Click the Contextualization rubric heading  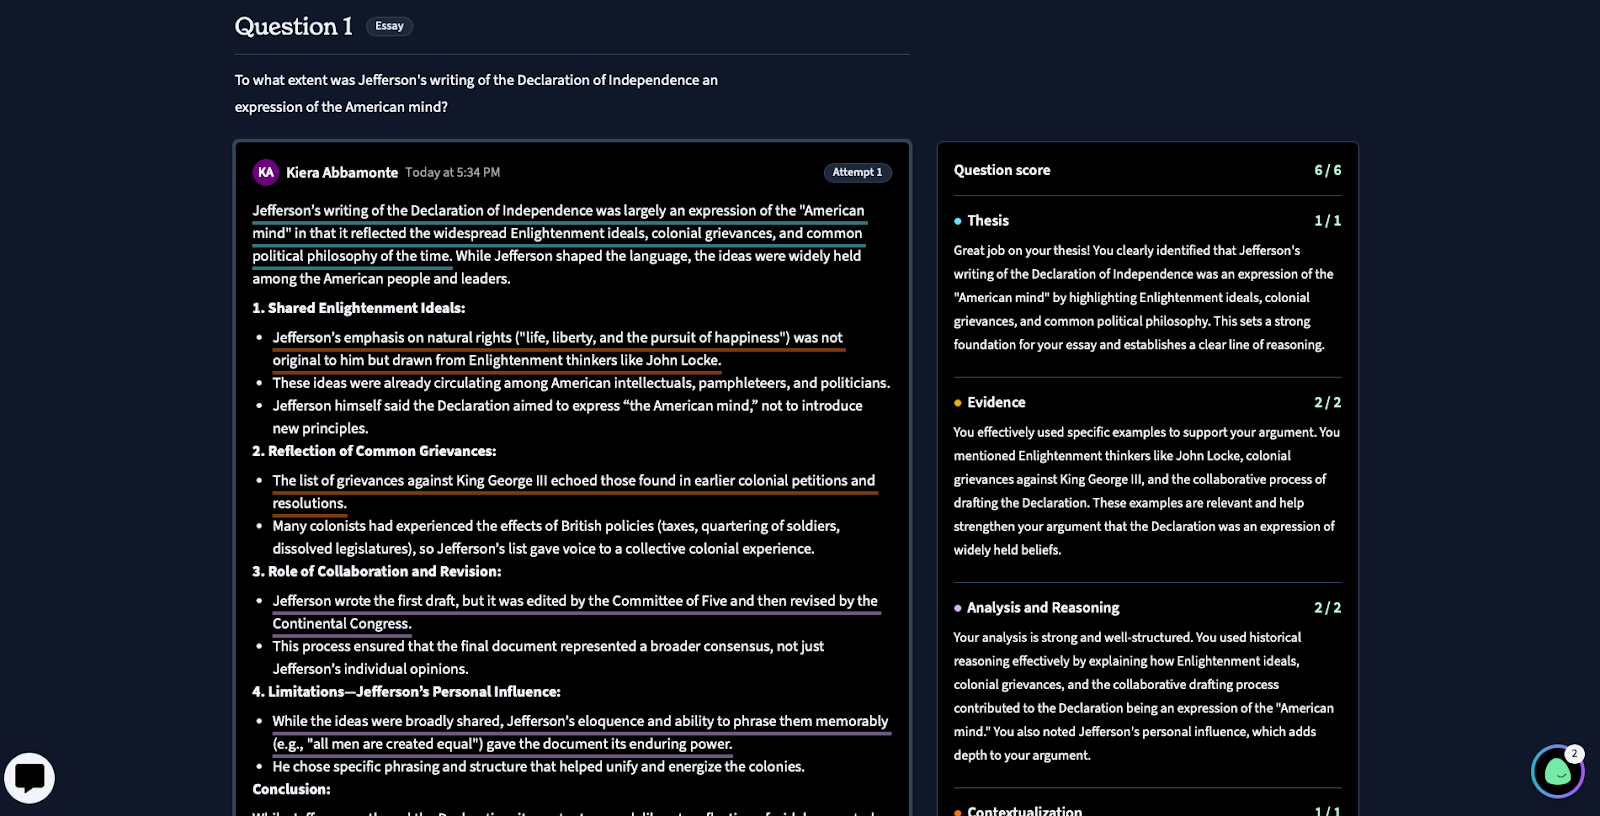(1024, 810)
